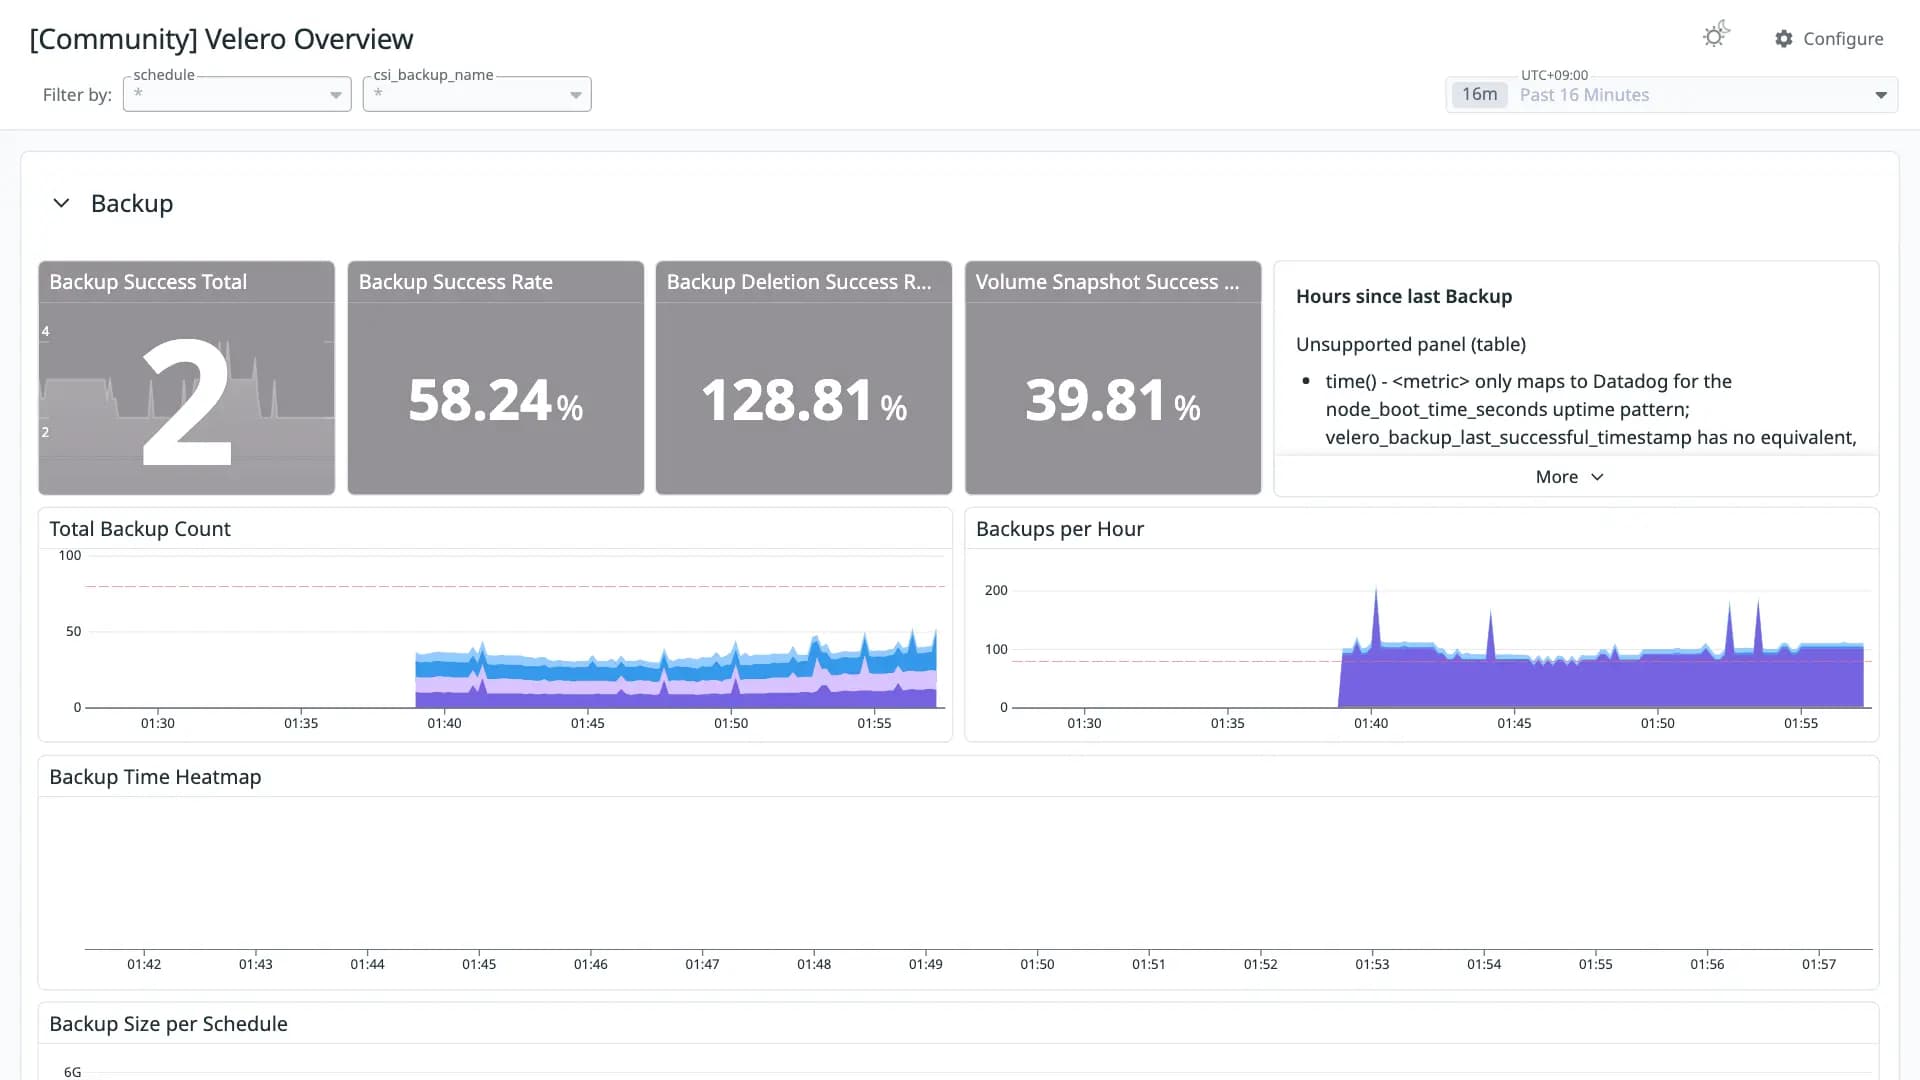Viewport: 1920px width, 1080px height.
Task: Click the Backup Deletion Success Rate widget title
Action: coord(799,282)
